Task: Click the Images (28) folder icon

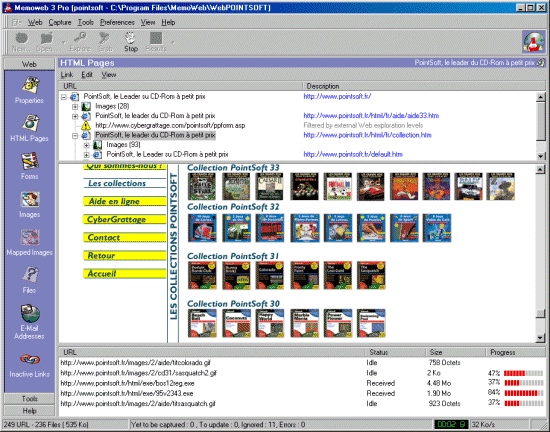Action: [86, 106]
